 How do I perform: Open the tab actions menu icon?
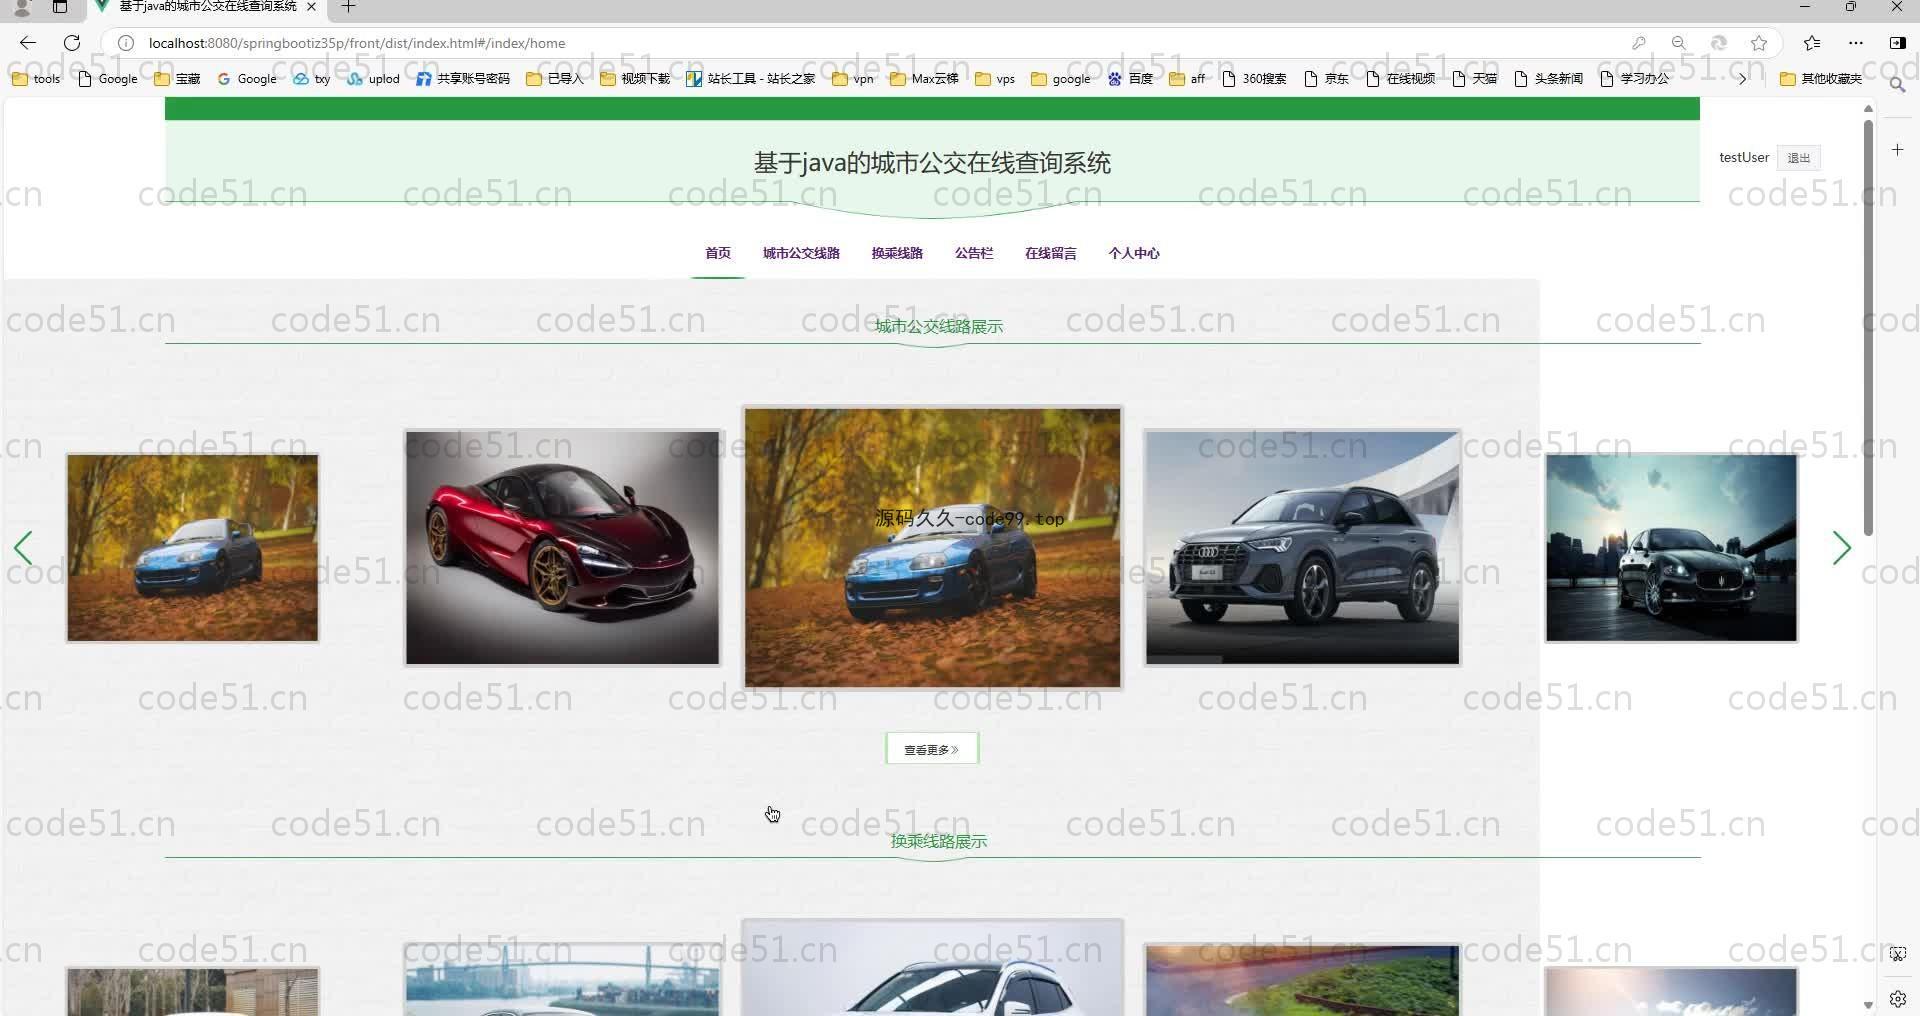60,7
